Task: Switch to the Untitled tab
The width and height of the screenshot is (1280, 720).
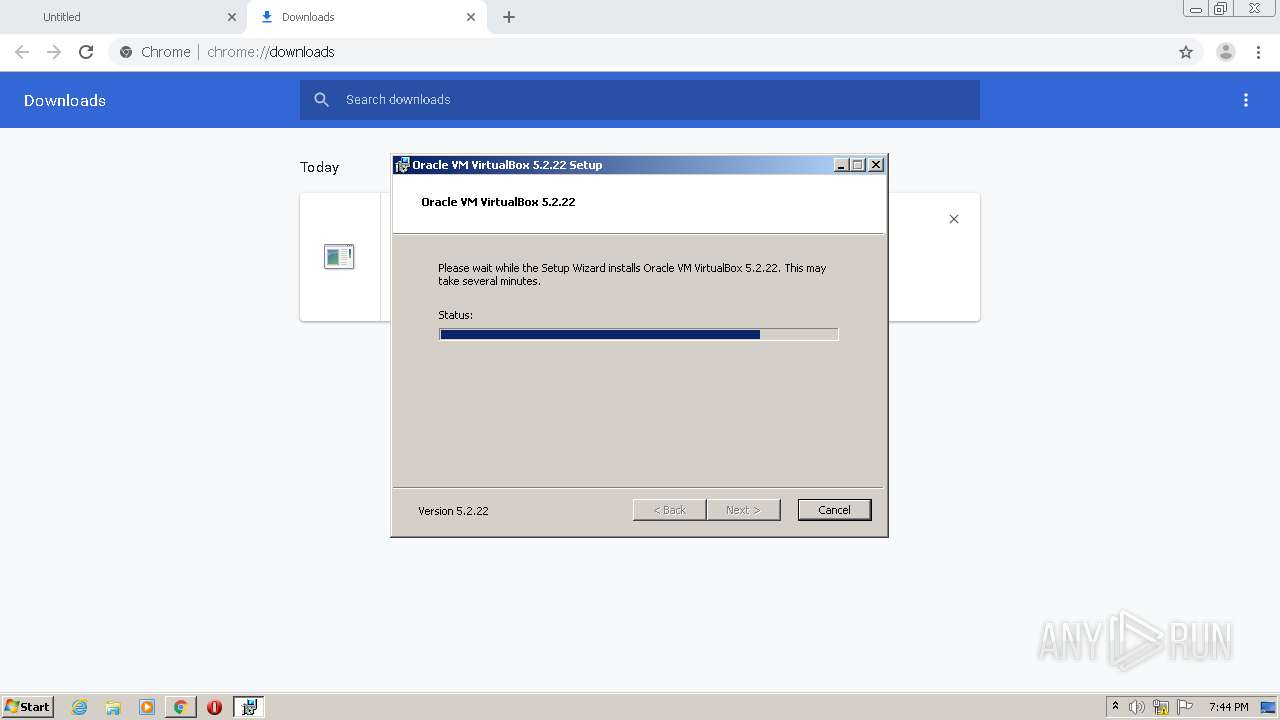Action: tap(123, 17)
